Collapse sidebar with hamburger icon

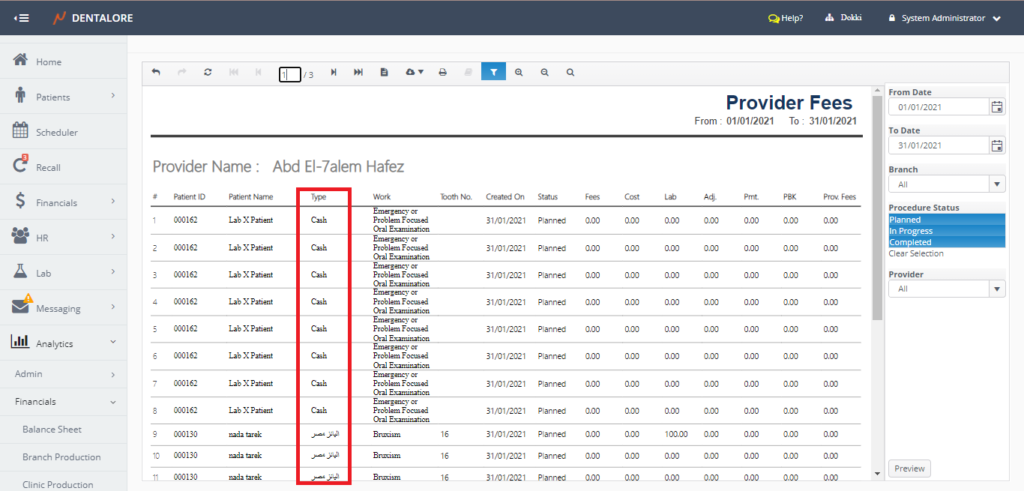[x=21, y=18]
